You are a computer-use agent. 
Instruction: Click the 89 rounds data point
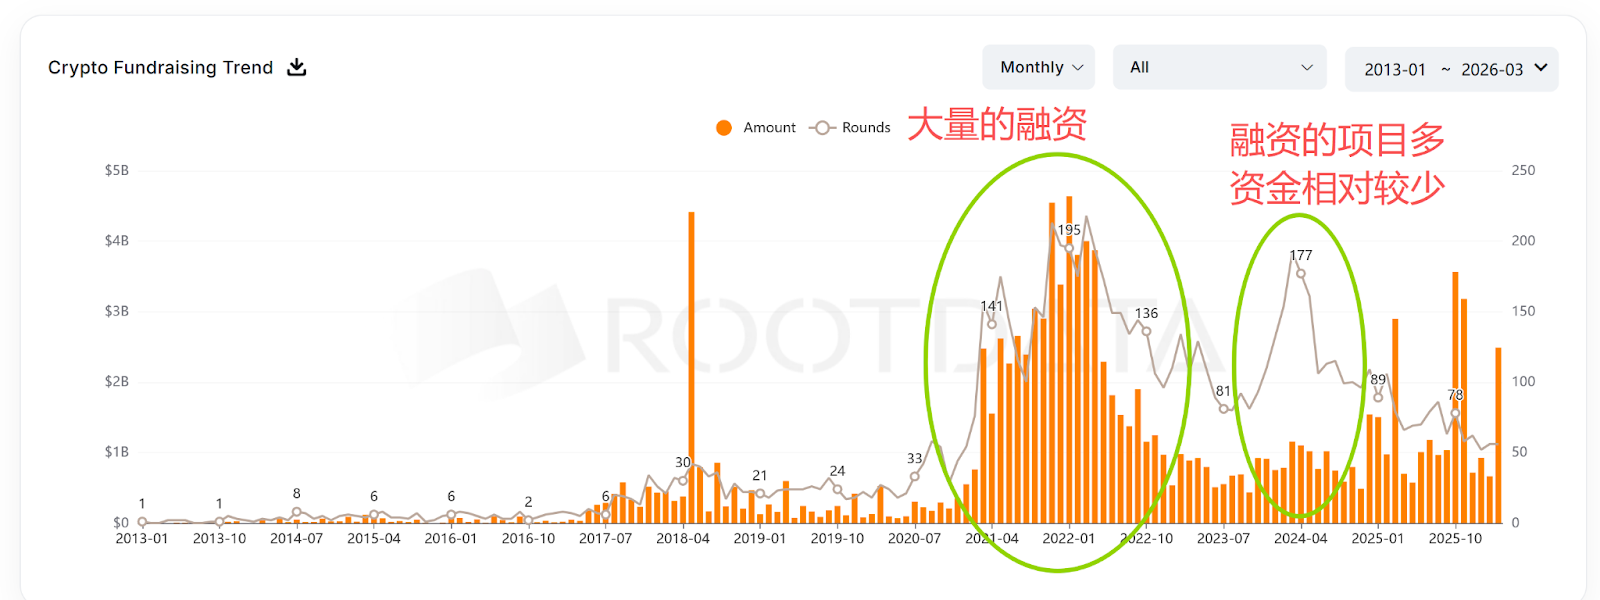[1378, 397]
